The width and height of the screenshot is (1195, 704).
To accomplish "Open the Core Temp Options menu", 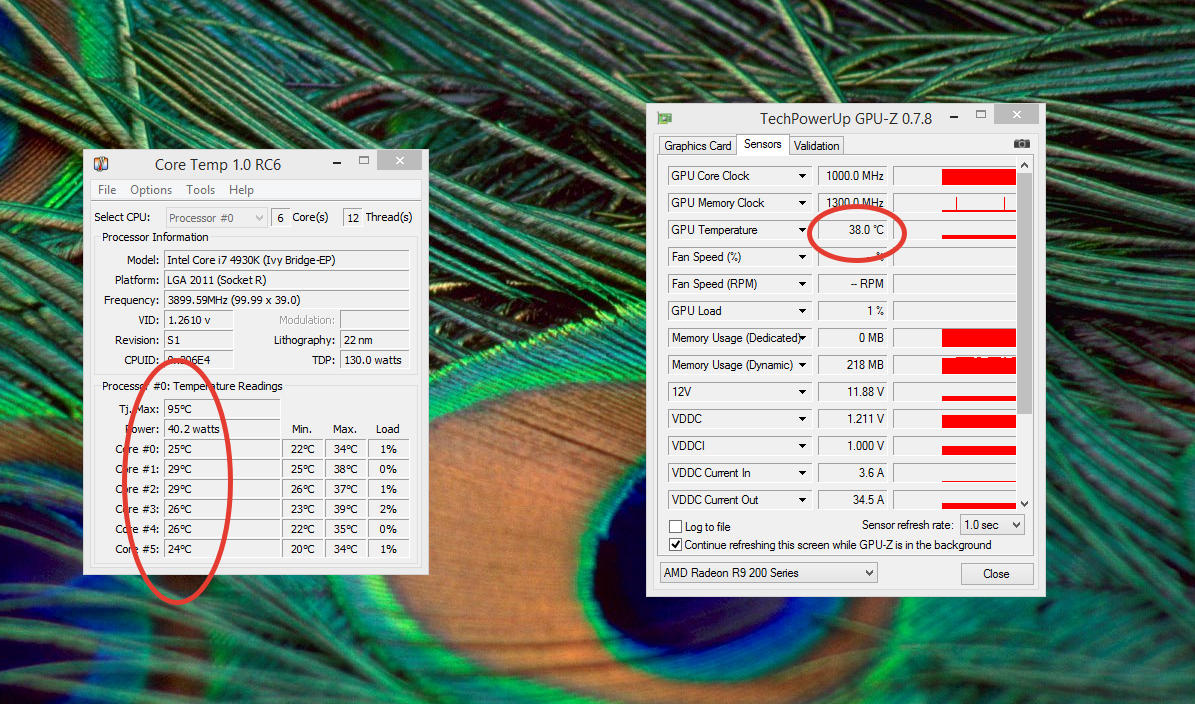I will pos(151,190).
